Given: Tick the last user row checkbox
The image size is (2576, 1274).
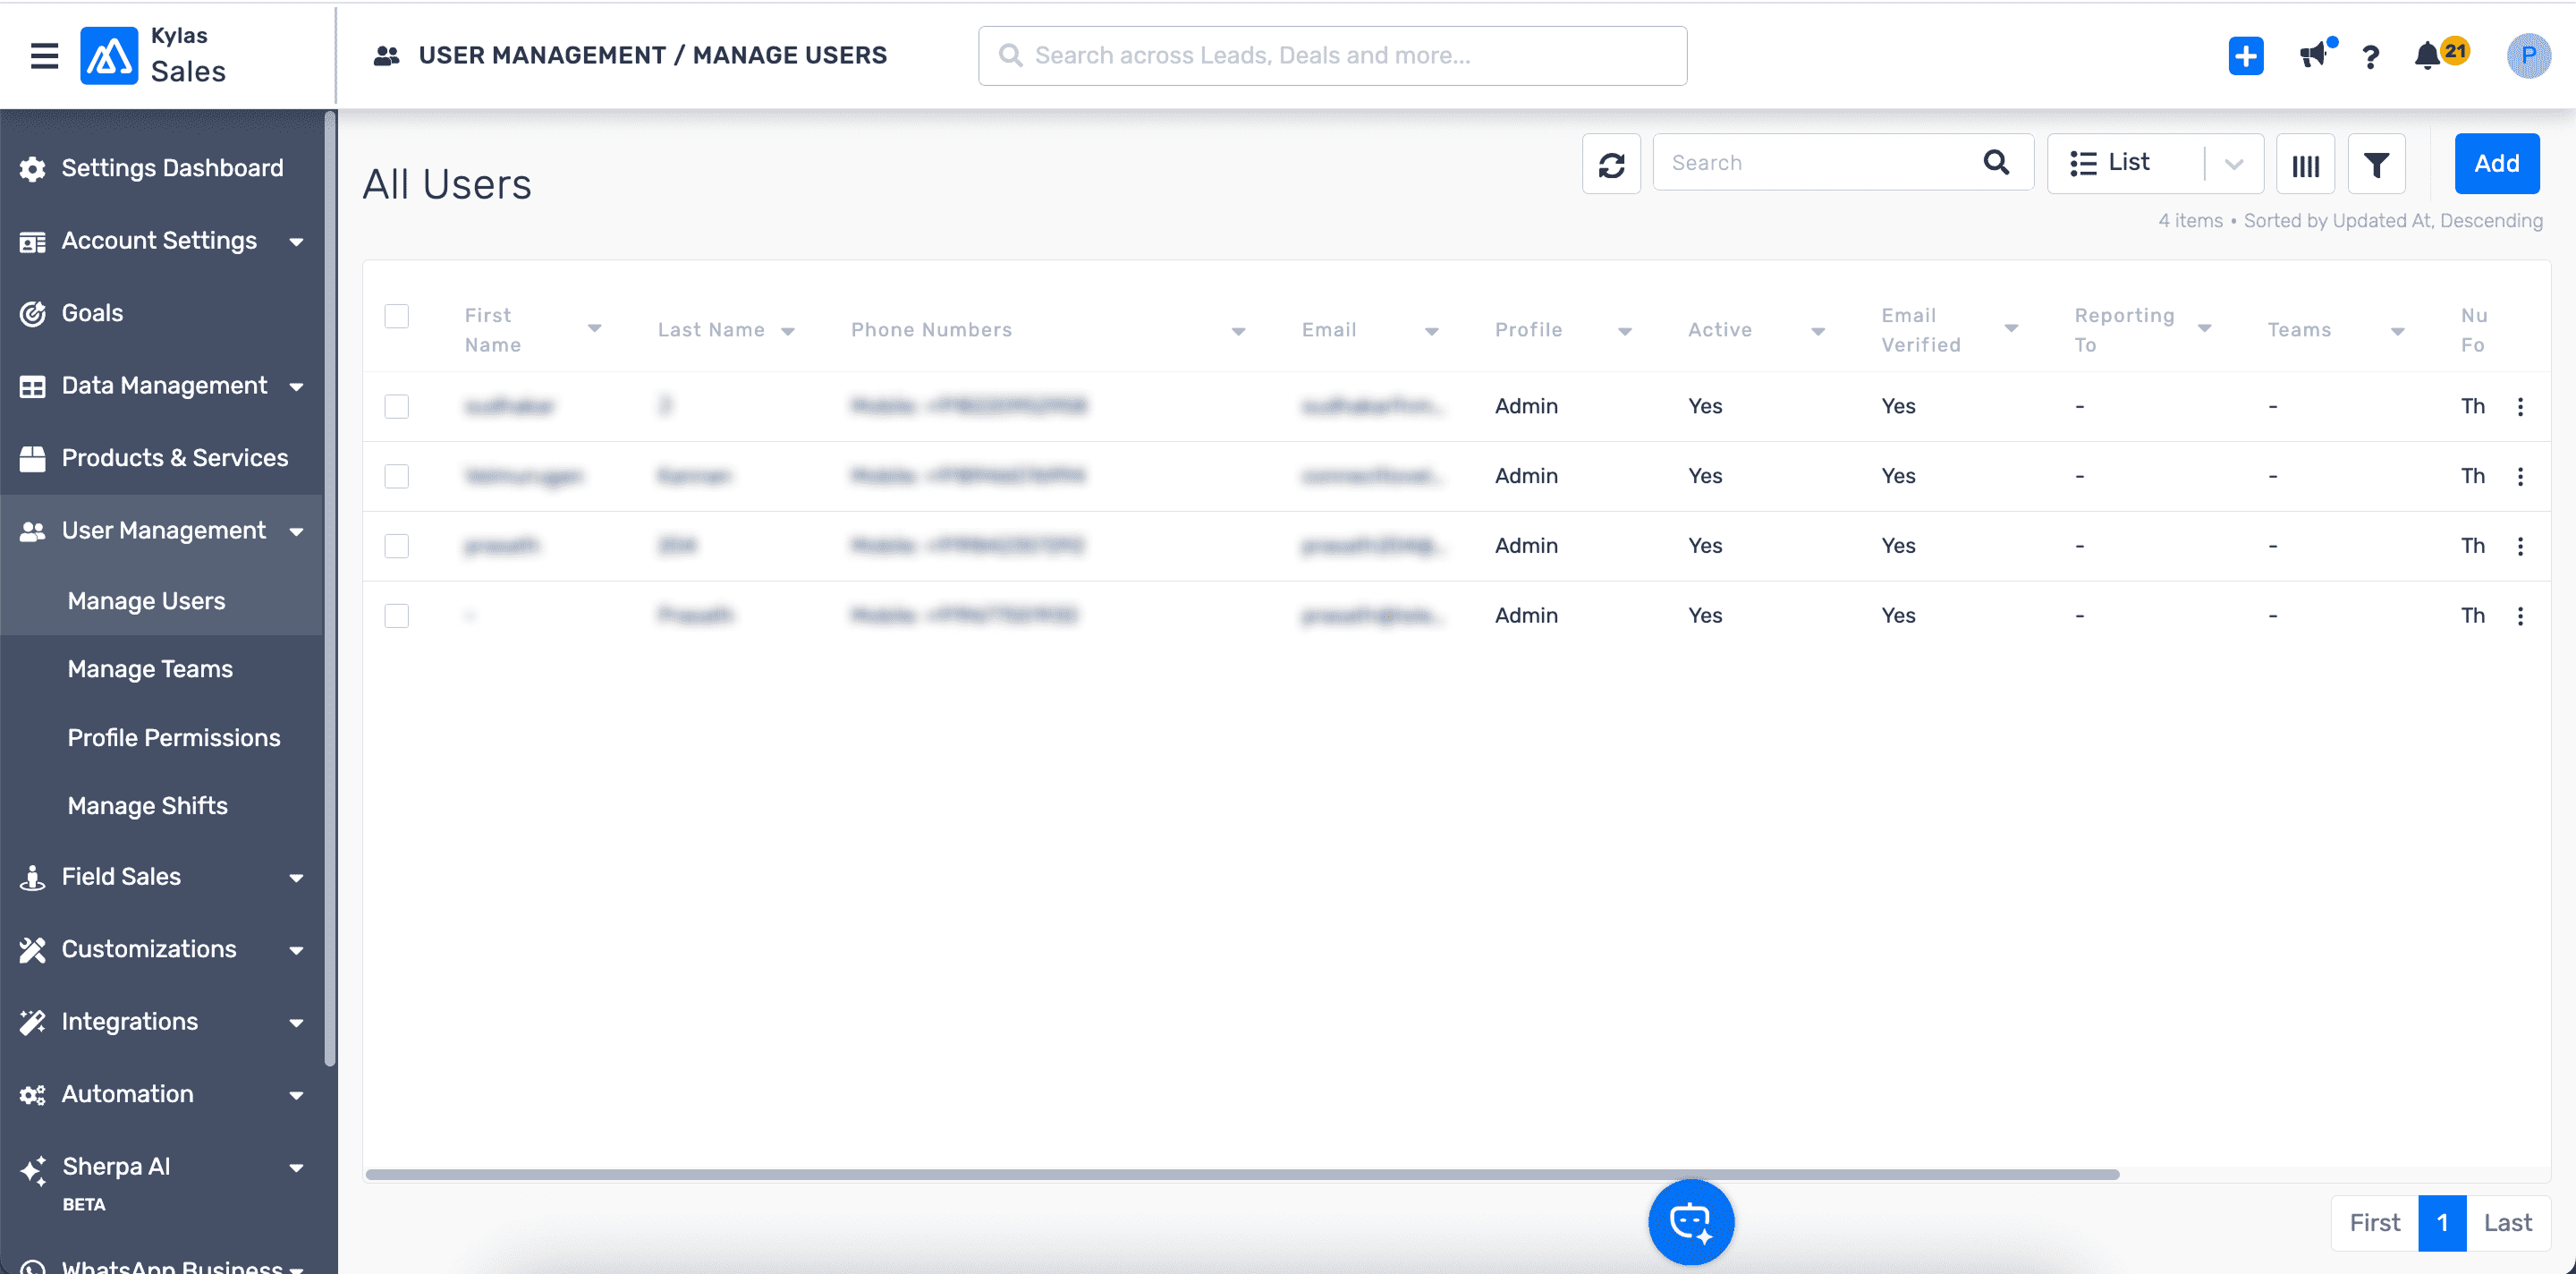Looking at the screenshot, I should 397,615.
